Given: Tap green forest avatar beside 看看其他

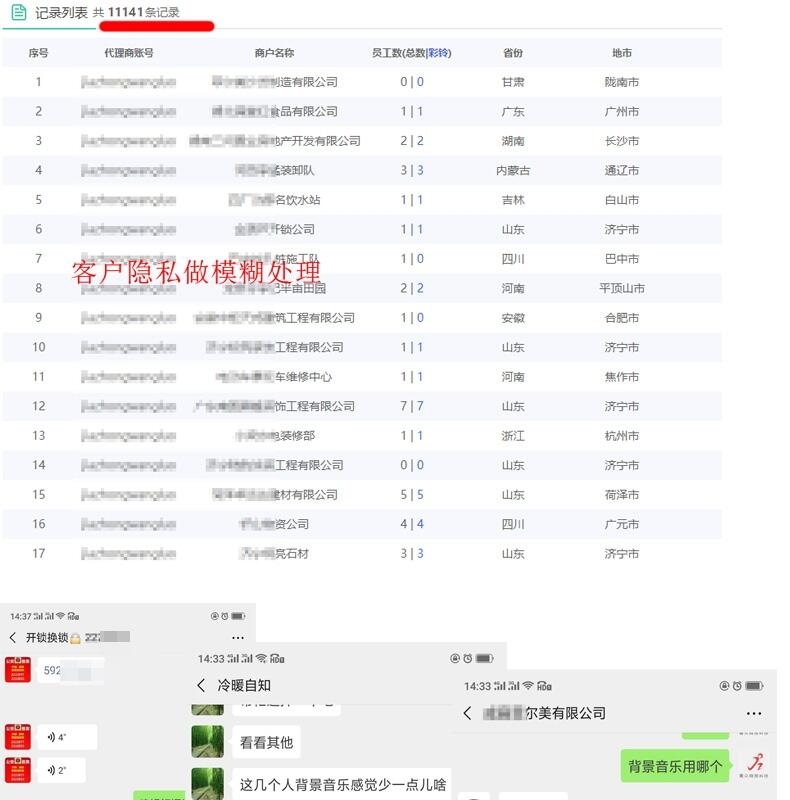Looking at the screenshot, I should 207,741.
